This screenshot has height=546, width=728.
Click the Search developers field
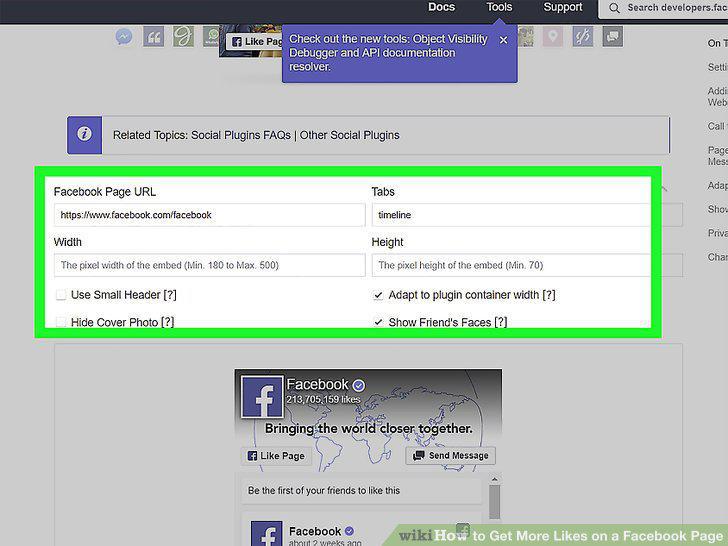[664, 8]
